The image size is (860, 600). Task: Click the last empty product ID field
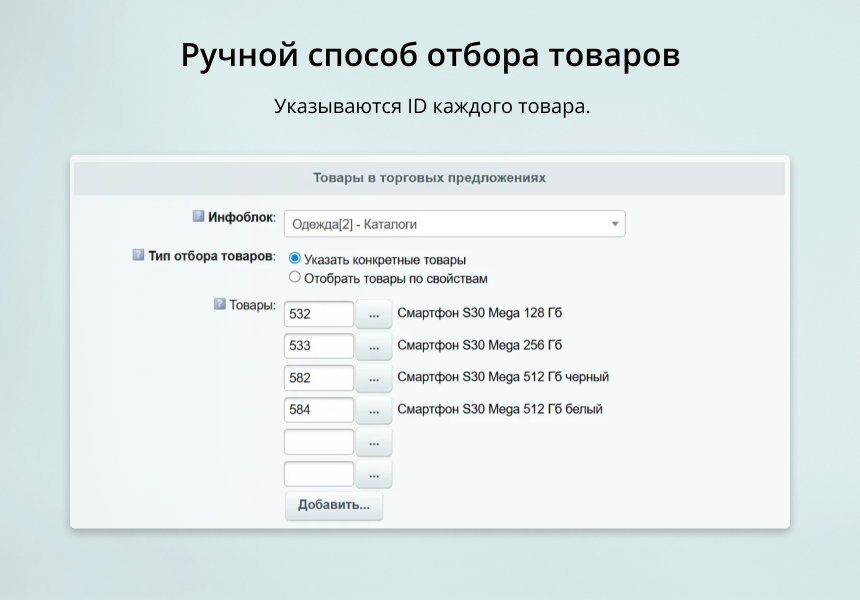coord(319,474)
